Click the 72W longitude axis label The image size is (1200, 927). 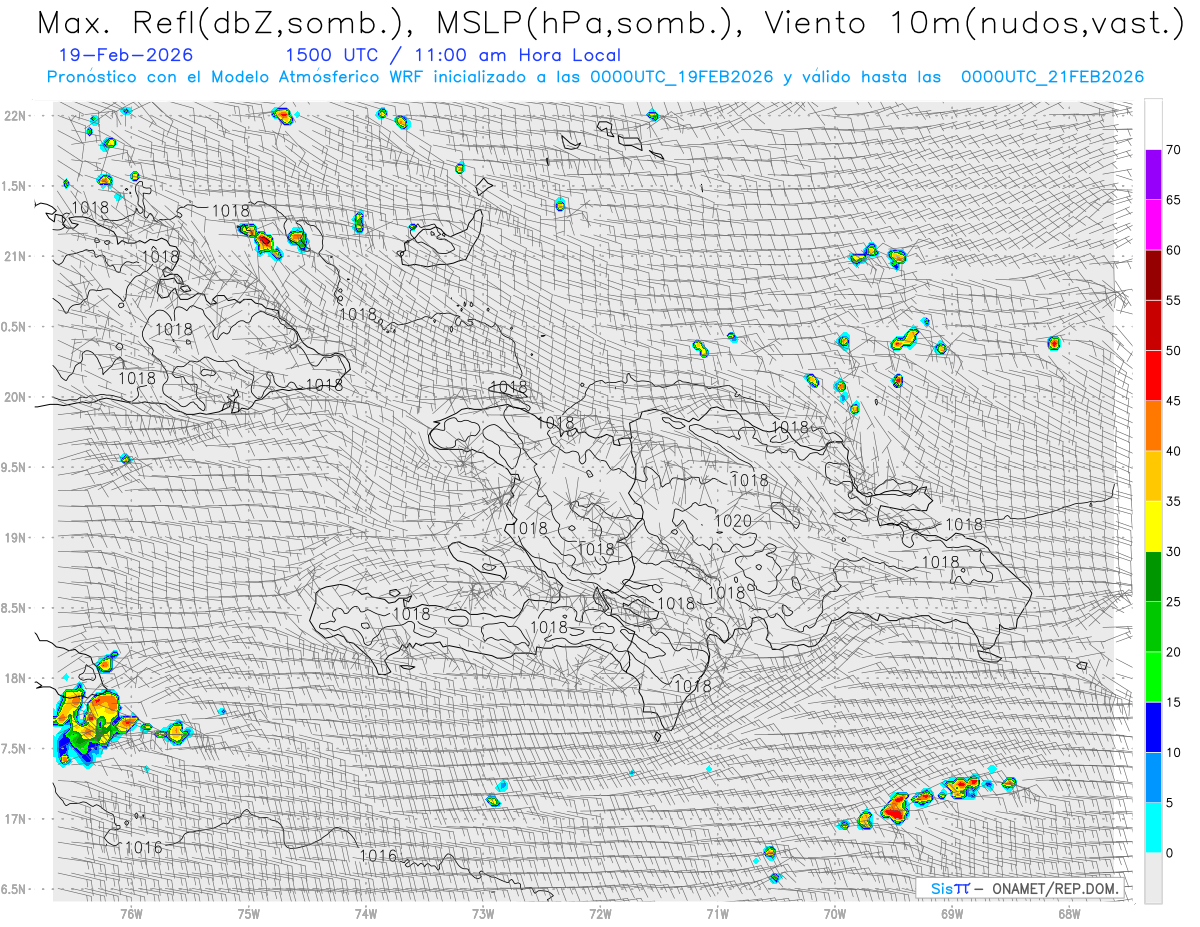click(x=600, y=913)
